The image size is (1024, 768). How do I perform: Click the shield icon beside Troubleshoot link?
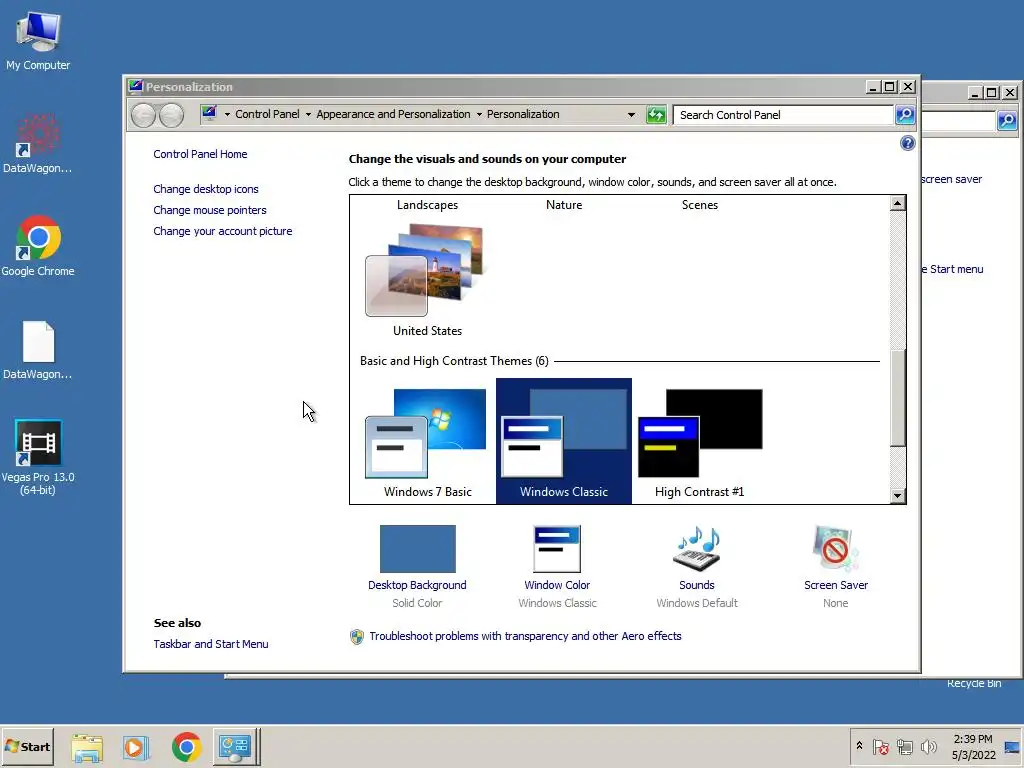357,637
